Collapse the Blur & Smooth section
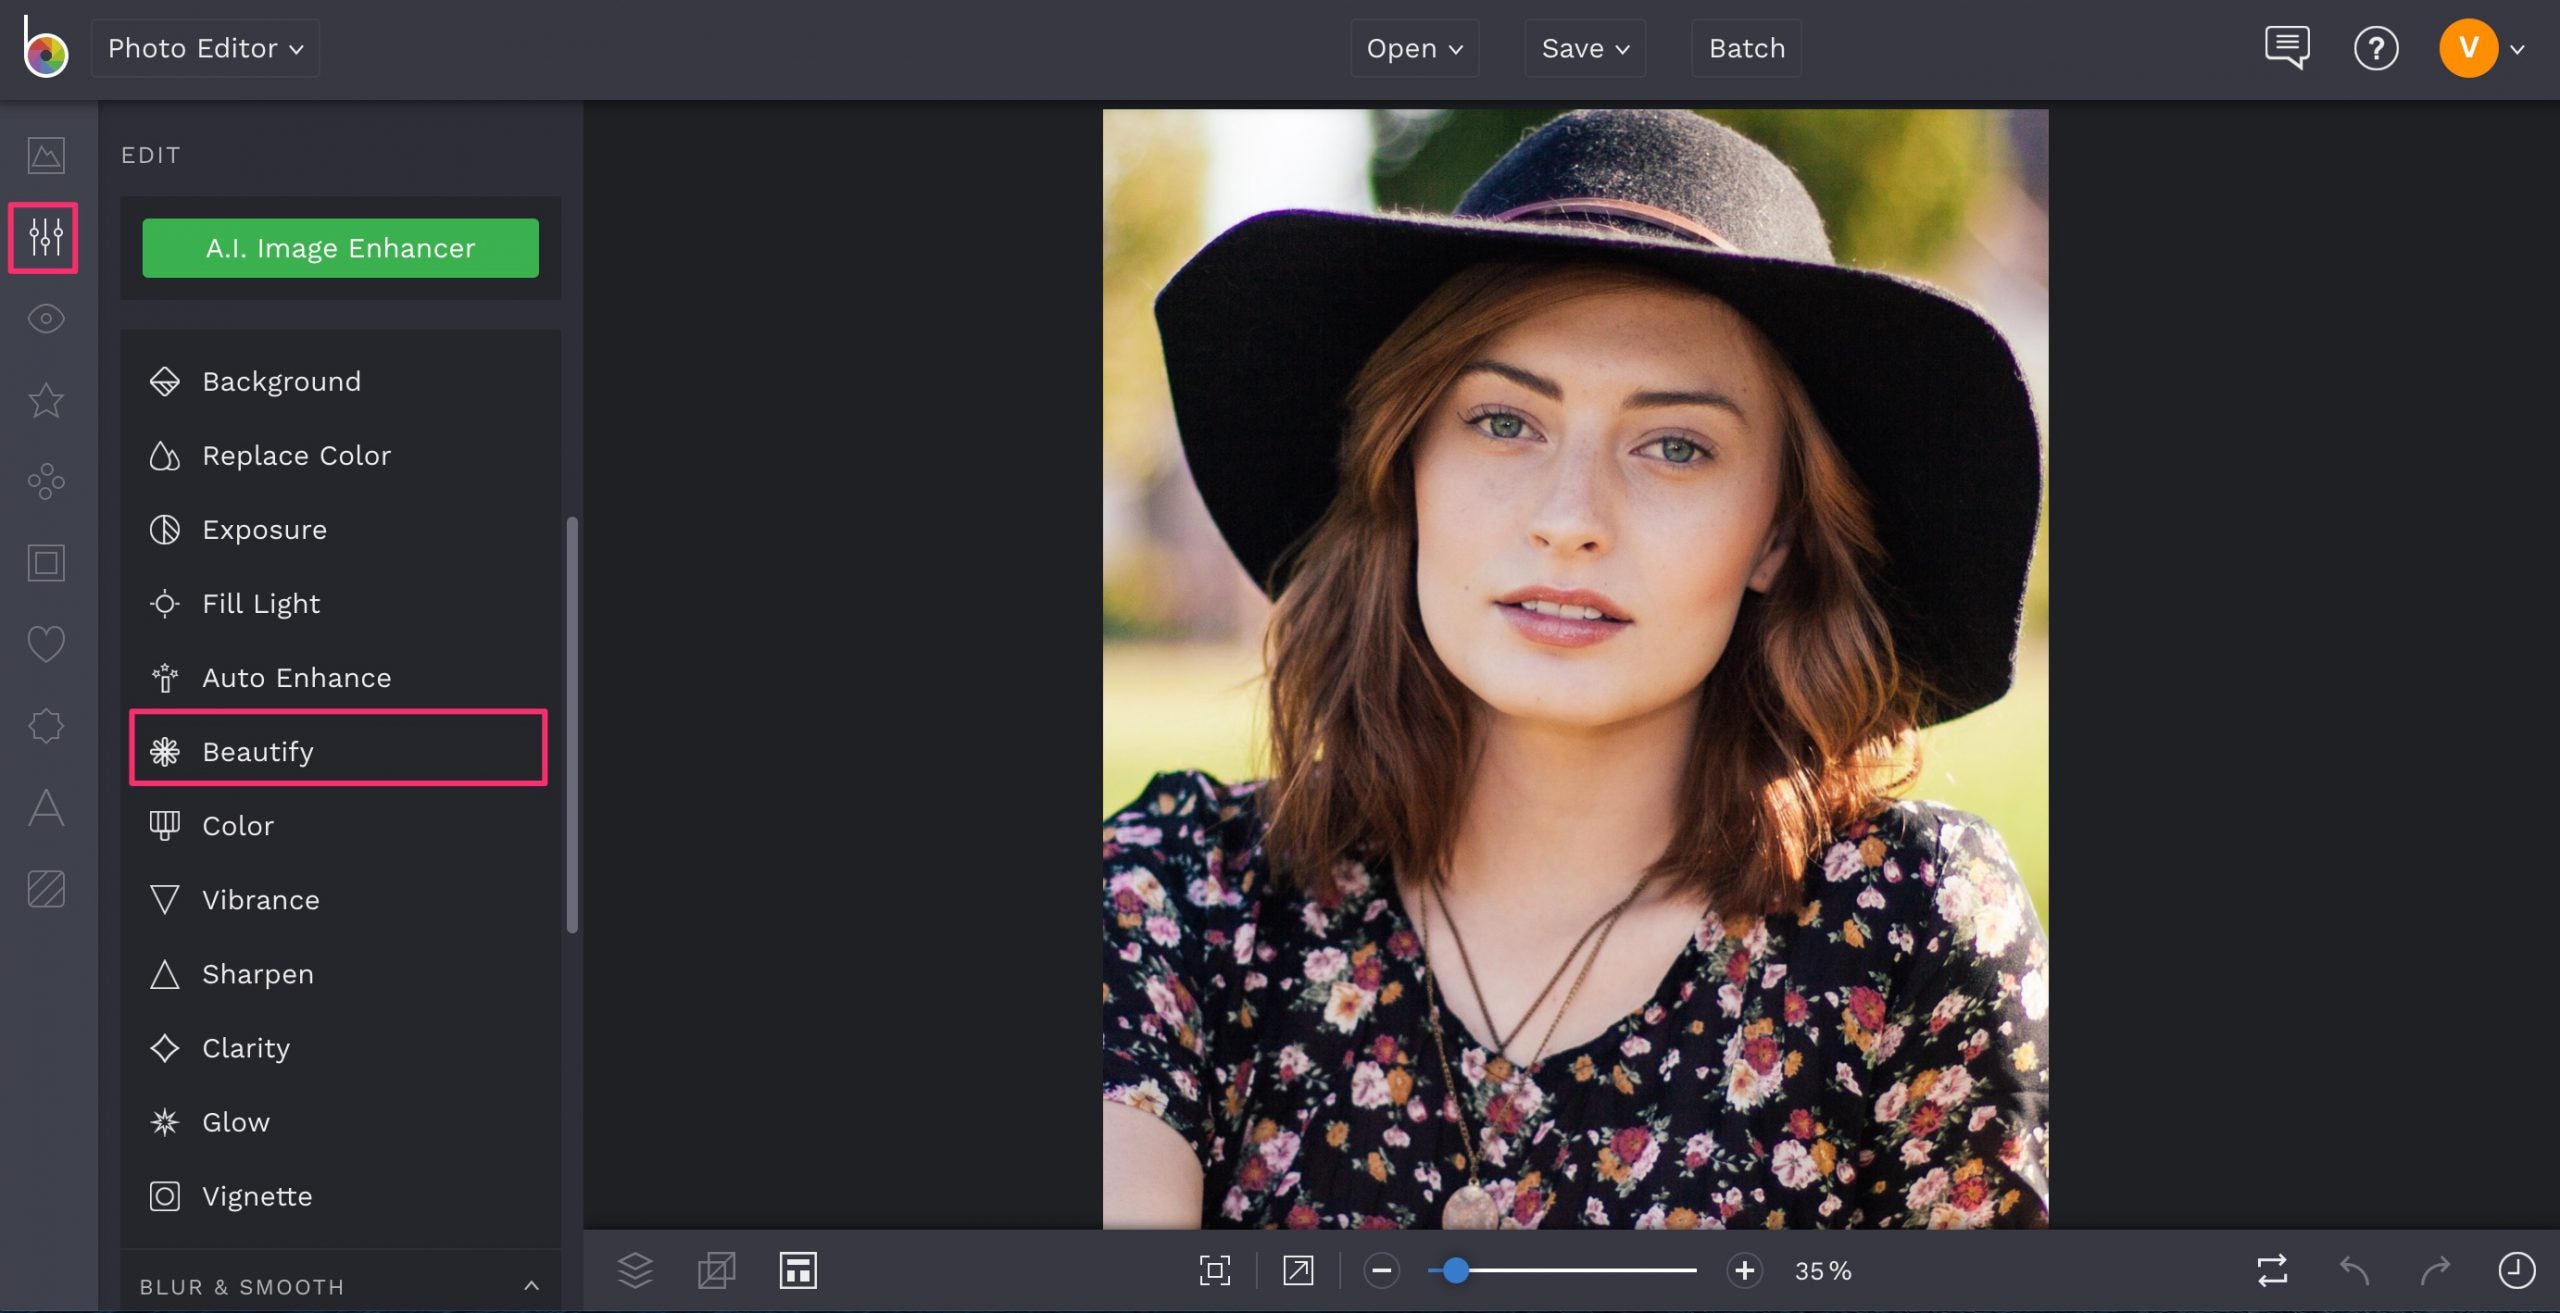The width and height of the screenshot is (2560, 1313). 531,1286
